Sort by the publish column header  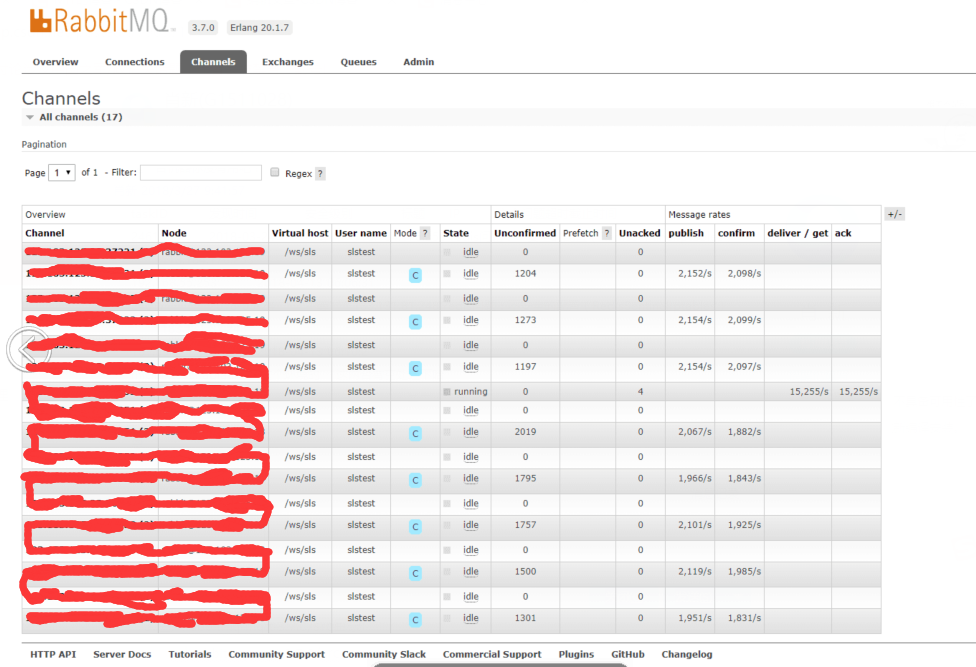click(686, 233)
